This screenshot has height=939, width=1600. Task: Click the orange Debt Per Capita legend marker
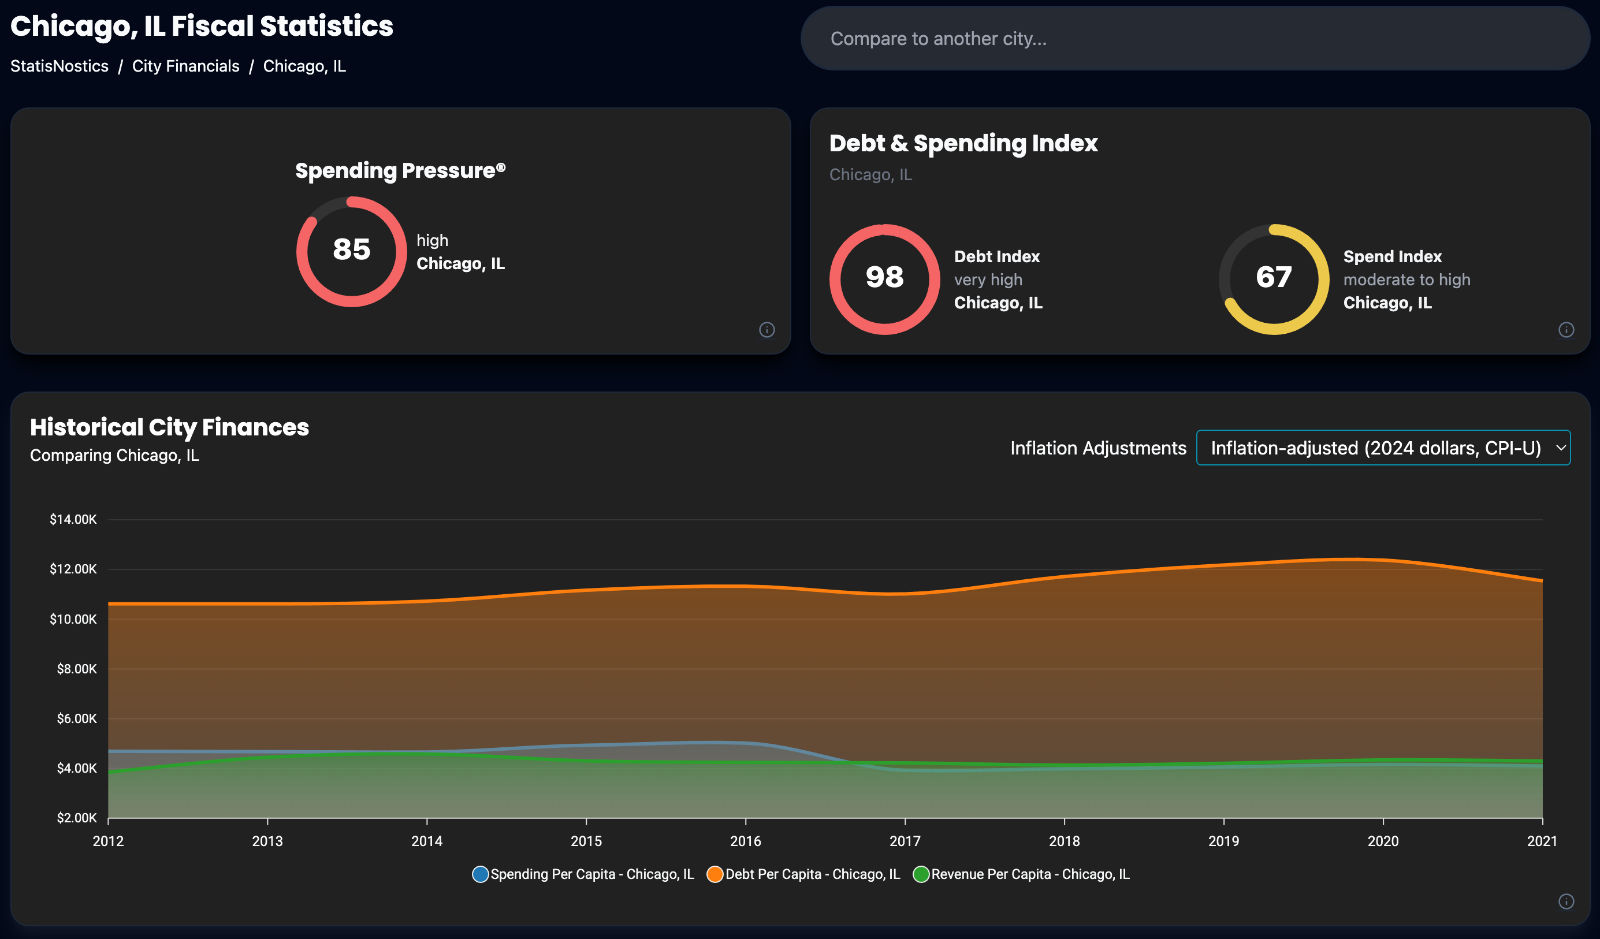(713, 873)
